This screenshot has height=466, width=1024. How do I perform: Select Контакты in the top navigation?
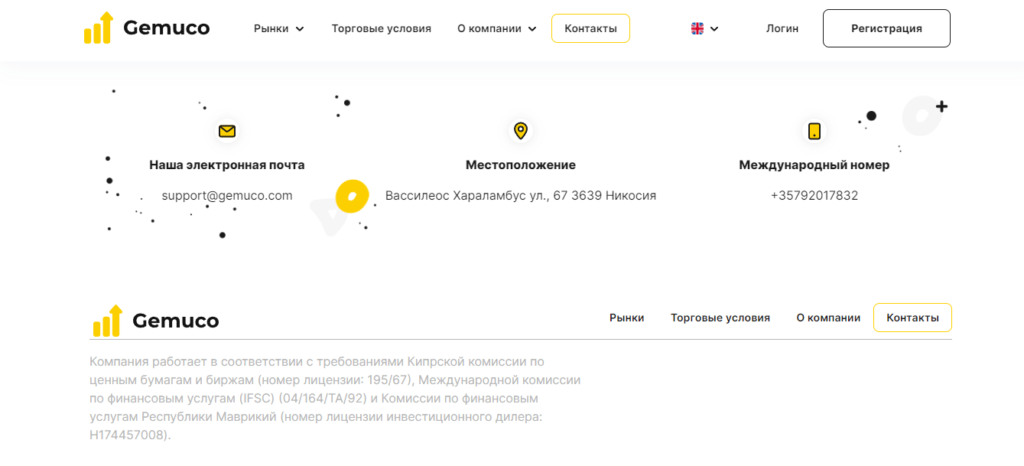[590, 29]
